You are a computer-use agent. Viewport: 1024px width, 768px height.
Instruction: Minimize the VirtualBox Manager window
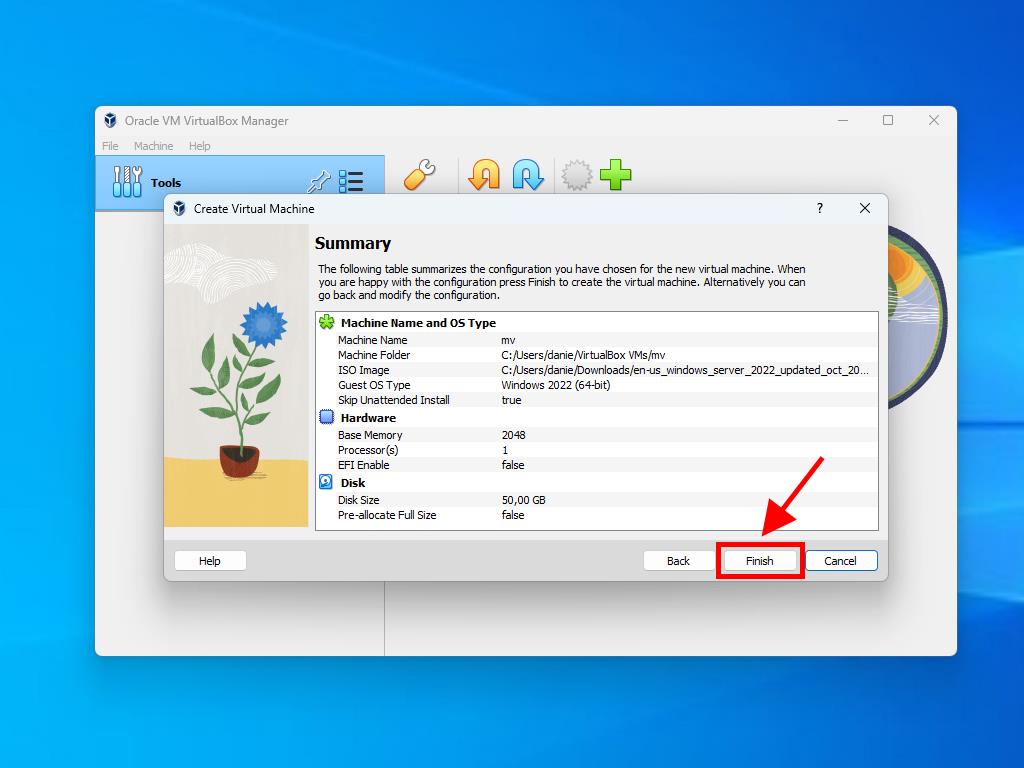click(x=843, y=120)
